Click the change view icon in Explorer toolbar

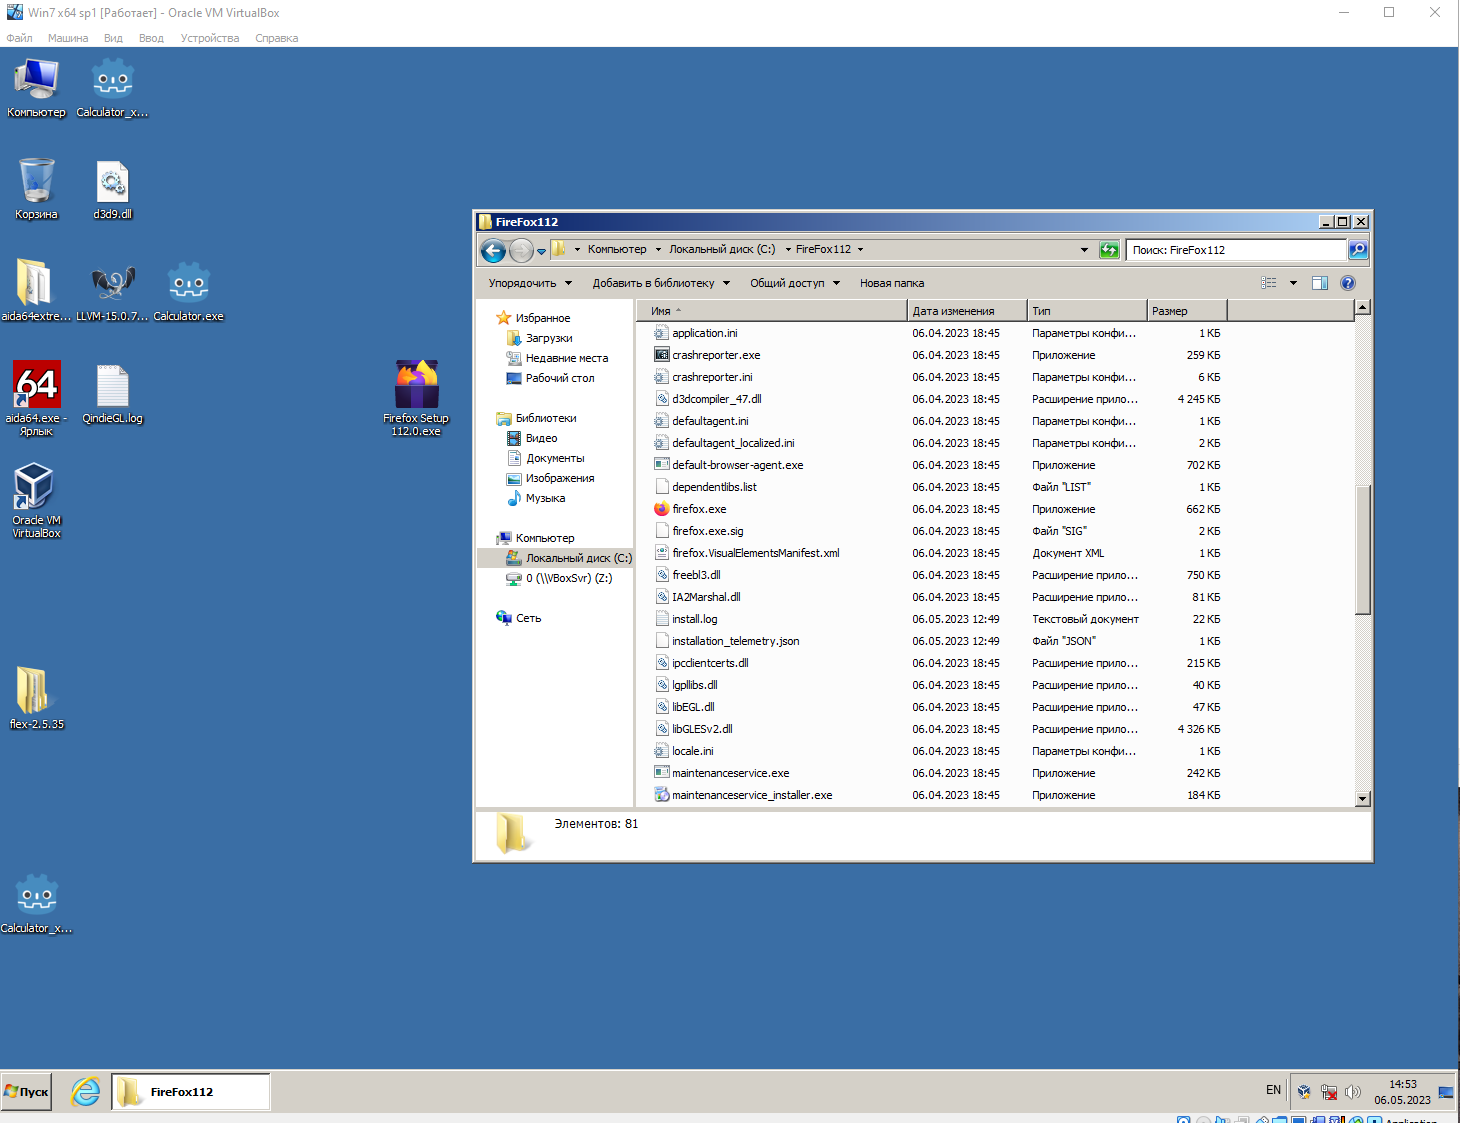coord(1269,283)
